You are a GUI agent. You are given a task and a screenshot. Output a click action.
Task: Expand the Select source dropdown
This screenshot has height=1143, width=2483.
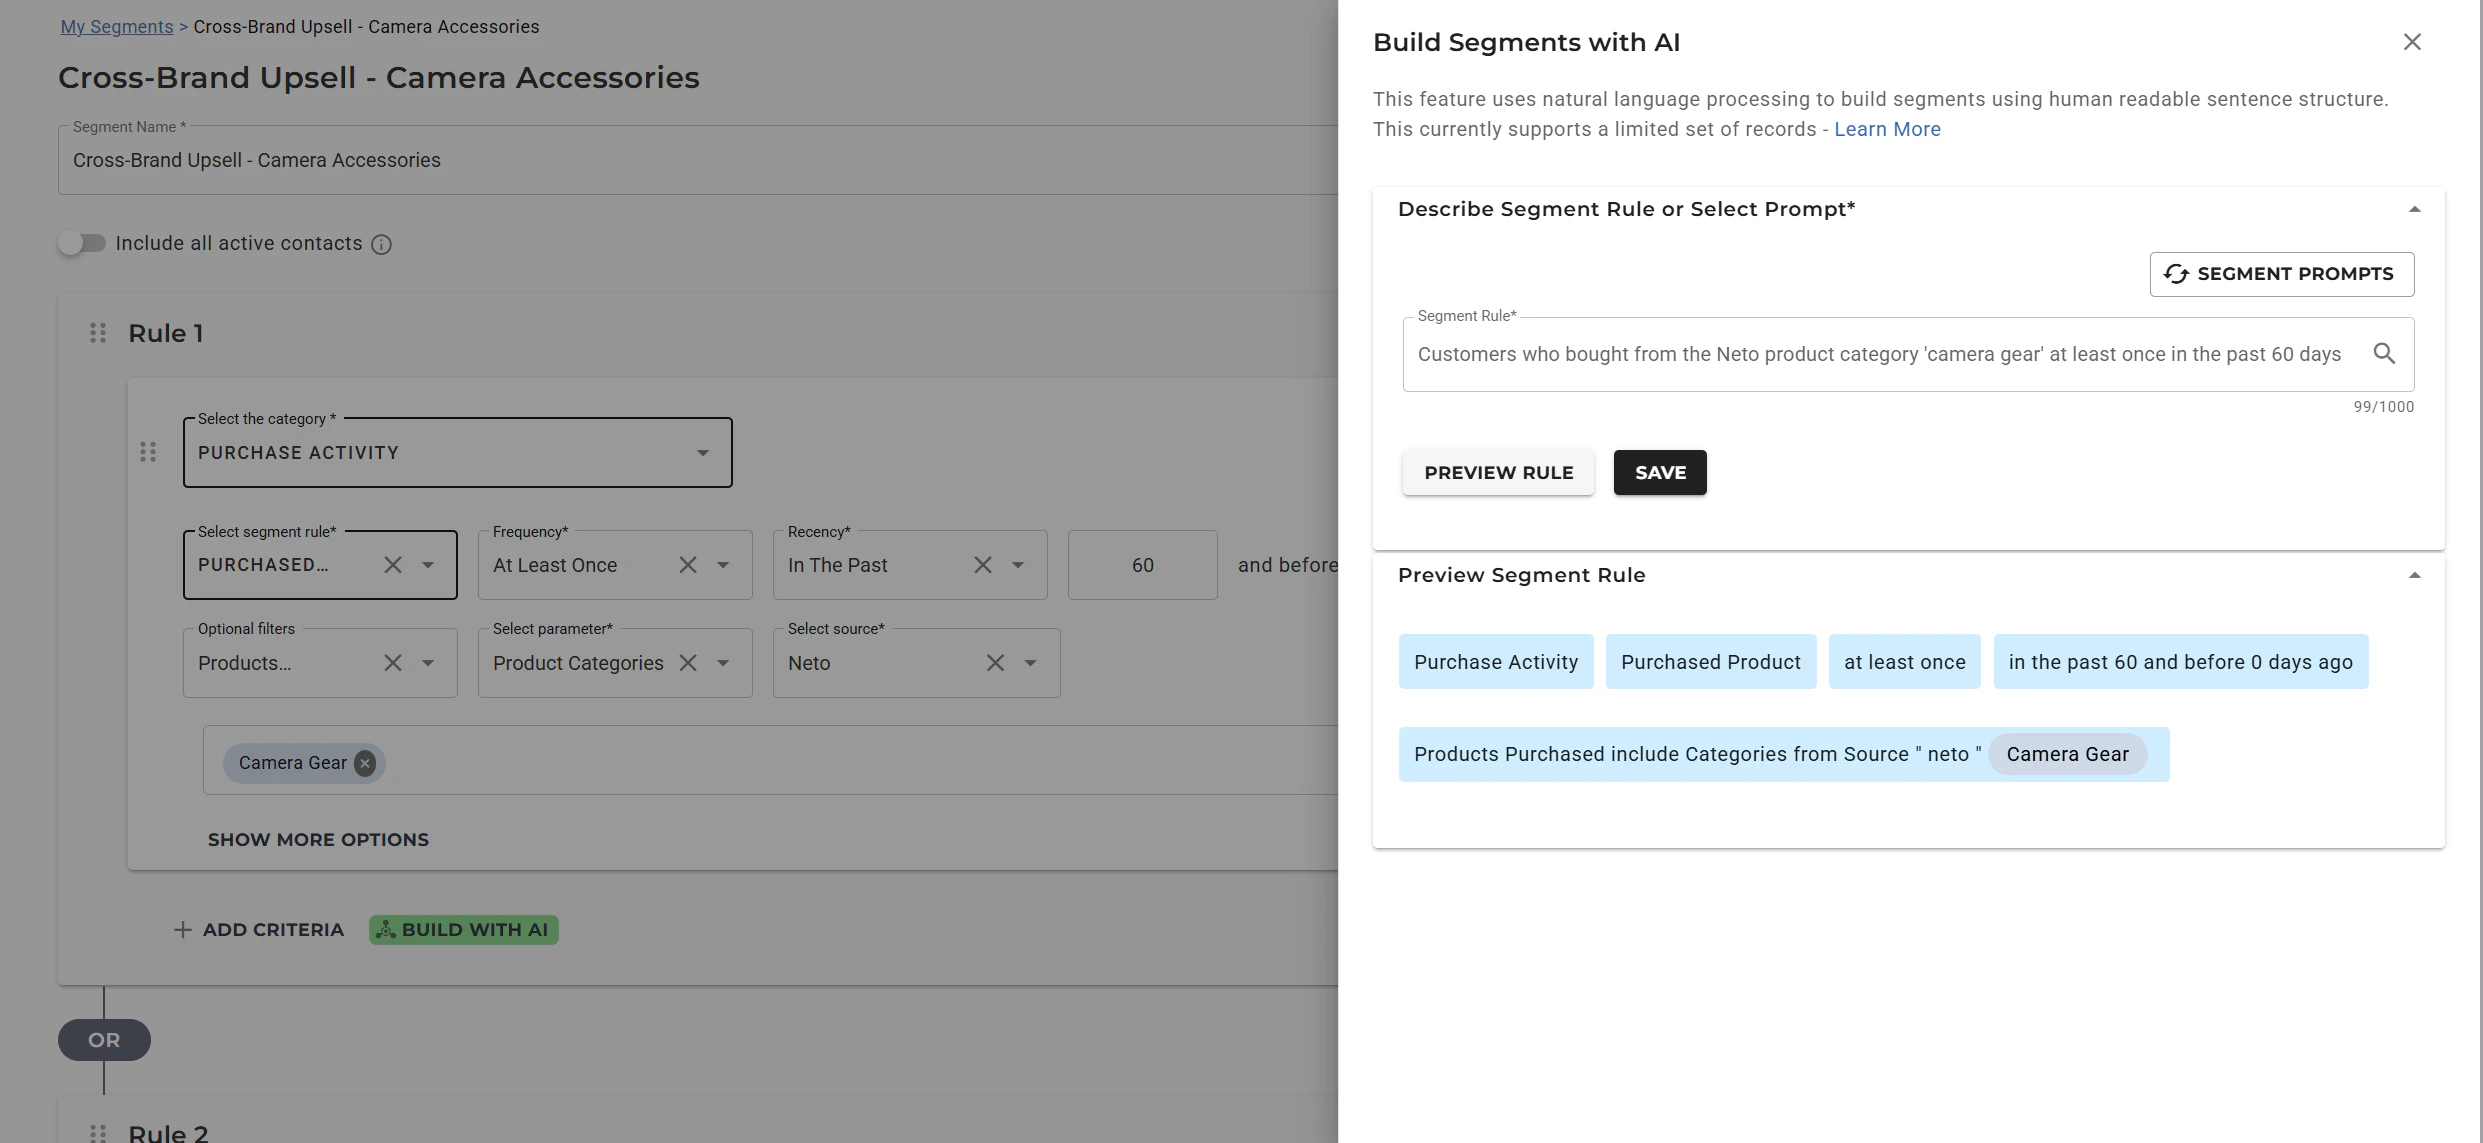tap(1032, 663)
